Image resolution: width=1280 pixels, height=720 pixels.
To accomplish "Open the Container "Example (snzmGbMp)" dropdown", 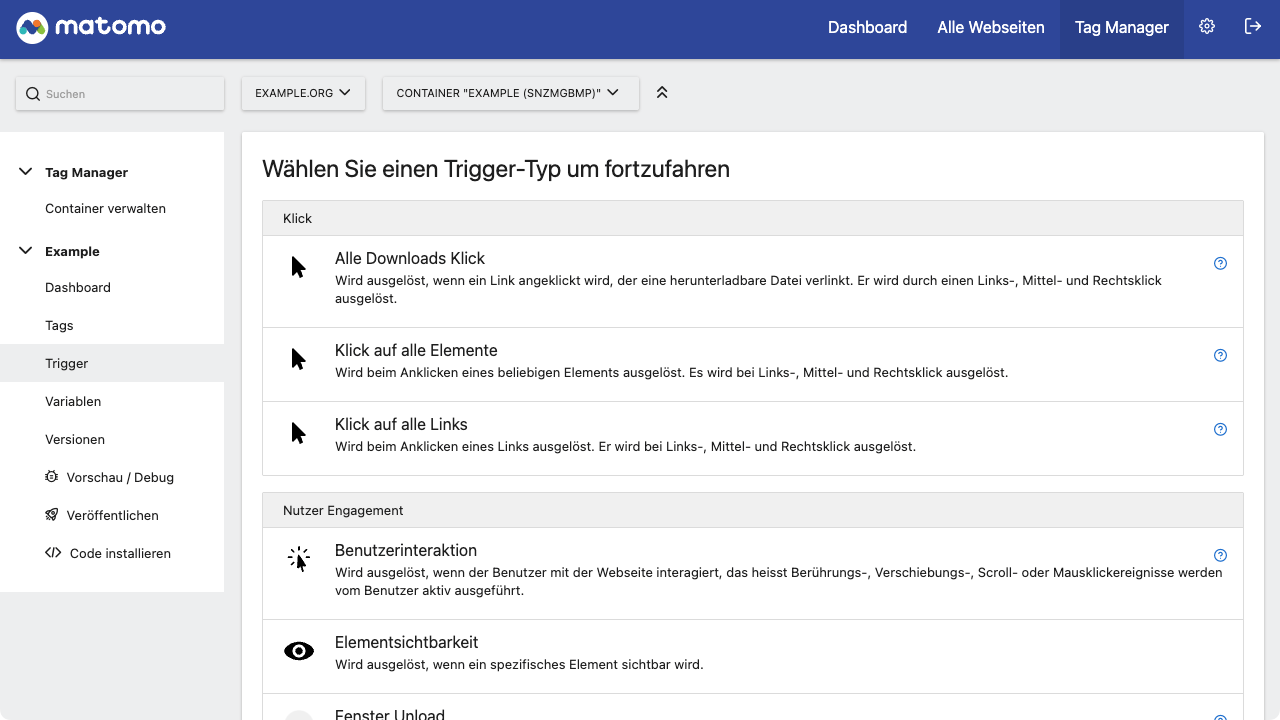I will point(511,93).
